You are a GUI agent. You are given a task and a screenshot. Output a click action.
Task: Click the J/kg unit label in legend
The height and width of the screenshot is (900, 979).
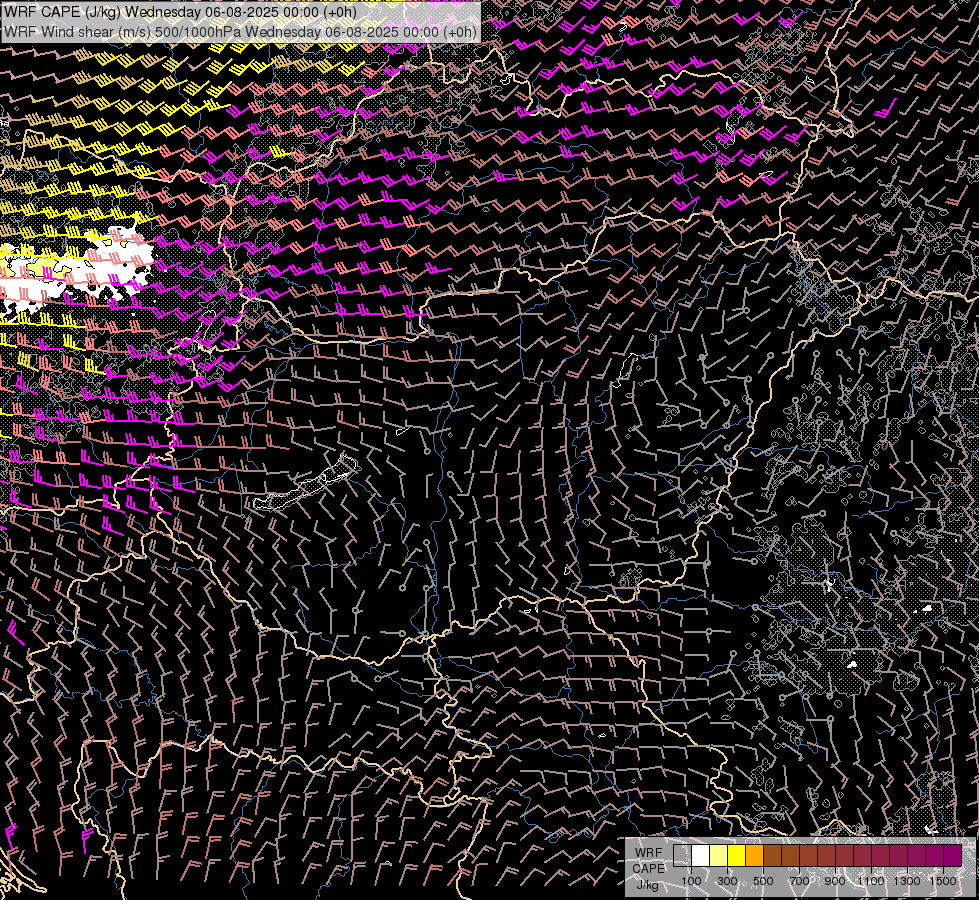[x=647, y=885]
